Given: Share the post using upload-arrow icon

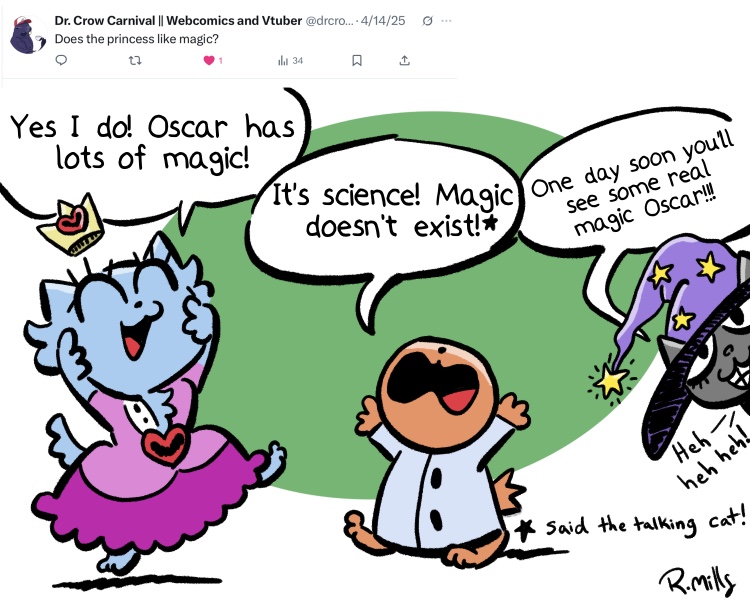Looking at the screenshot, I should [x=405, y=60].
